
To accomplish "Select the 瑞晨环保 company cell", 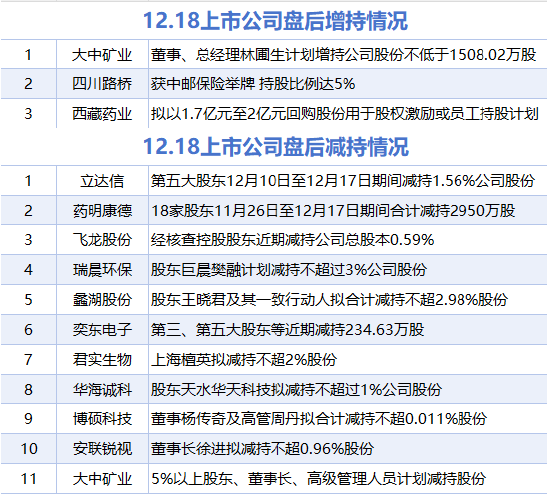I will tap(103, 270).
